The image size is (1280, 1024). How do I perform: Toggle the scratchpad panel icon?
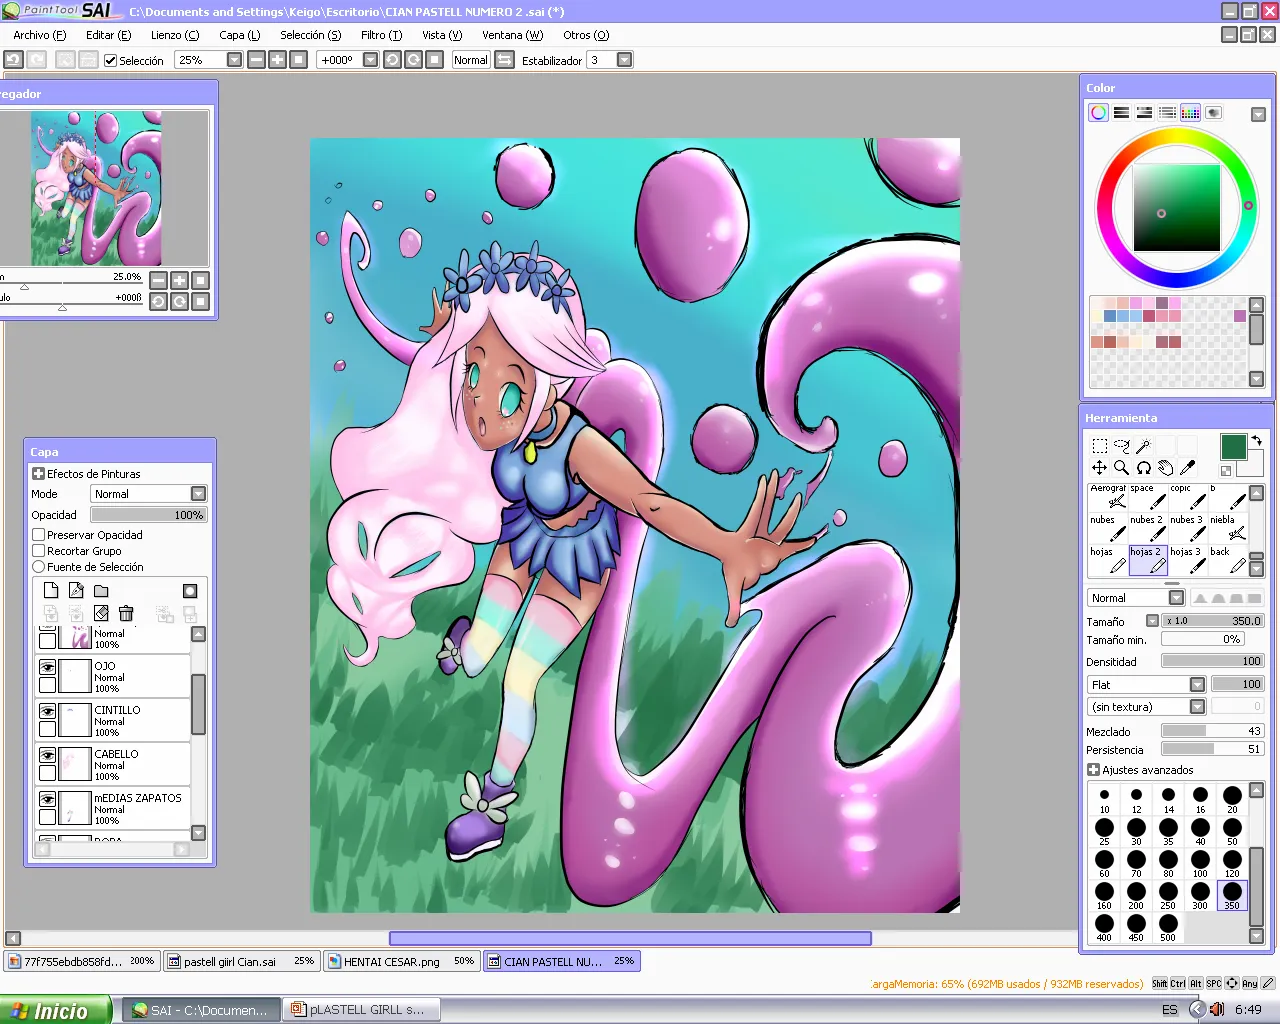tap(1213, 113)
